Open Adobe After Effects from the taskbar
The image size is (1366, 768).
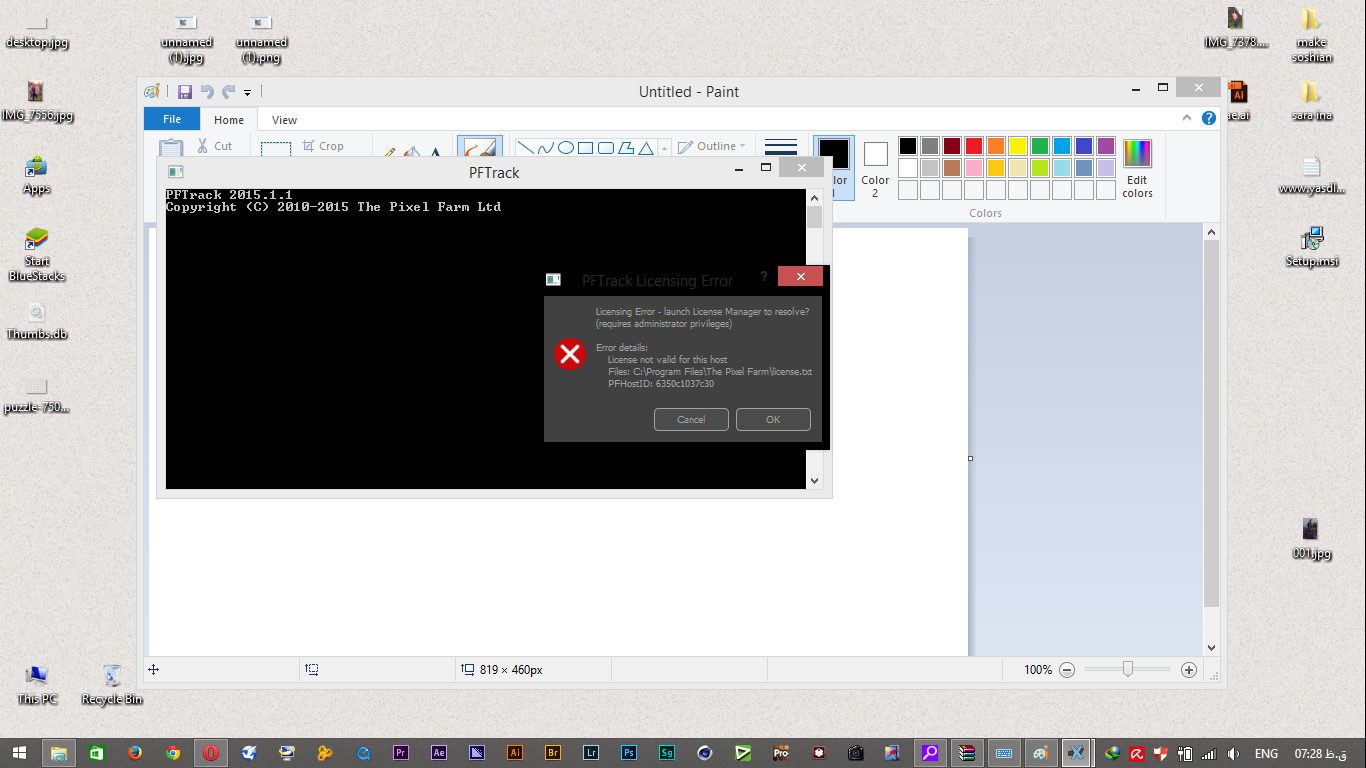coord(439,753)
